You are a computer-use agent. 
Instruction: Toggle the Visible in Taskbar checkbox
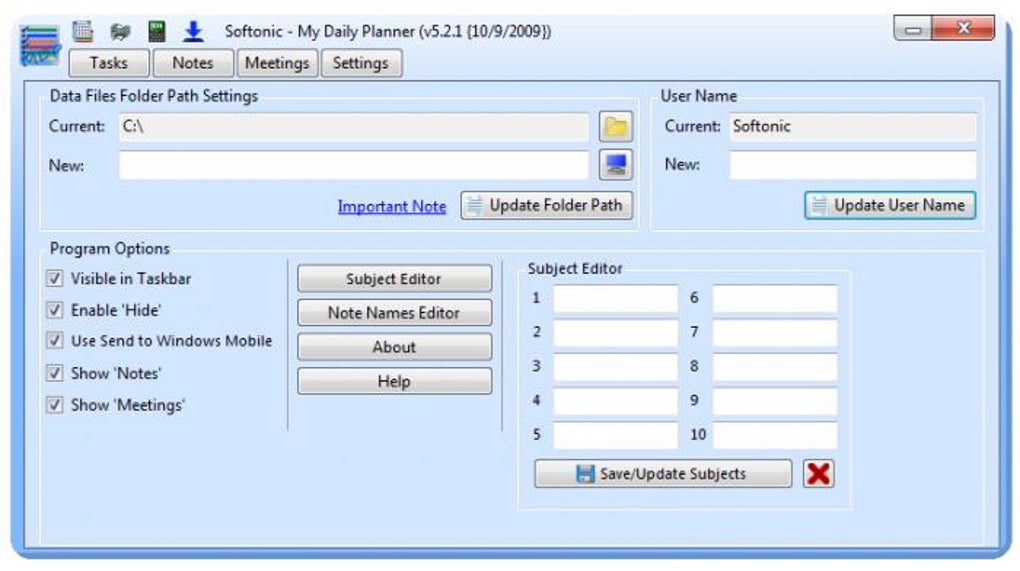coord(55,278)
